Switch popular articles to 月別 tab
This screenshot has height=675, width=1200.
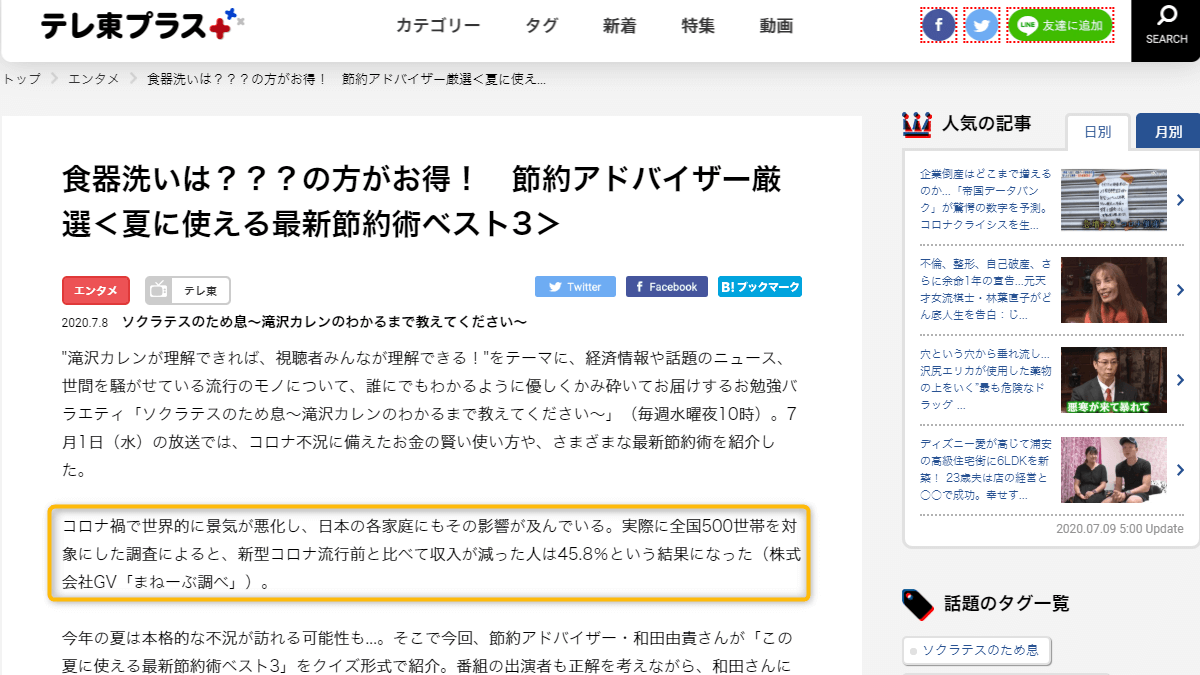pos(1167,131)
